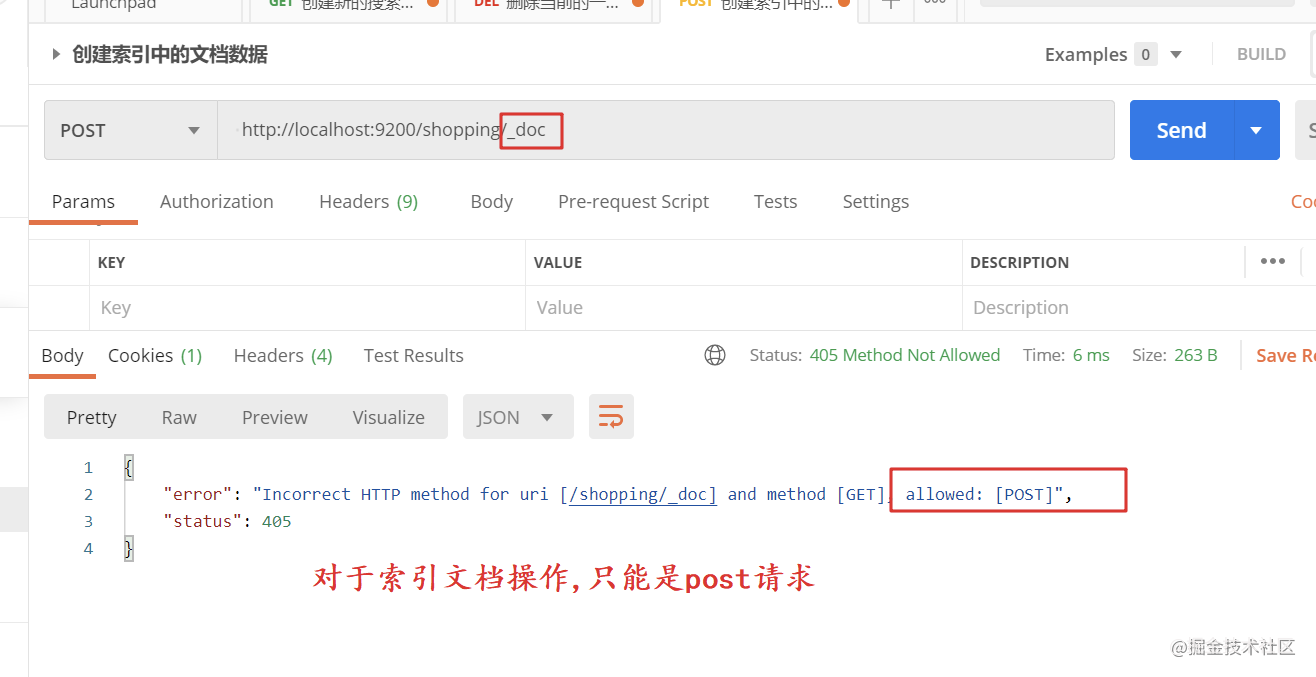Image resolution: width=1316 pixels, height=677 pixels.
Task: Click the request URL field
Action: (666, 130)
